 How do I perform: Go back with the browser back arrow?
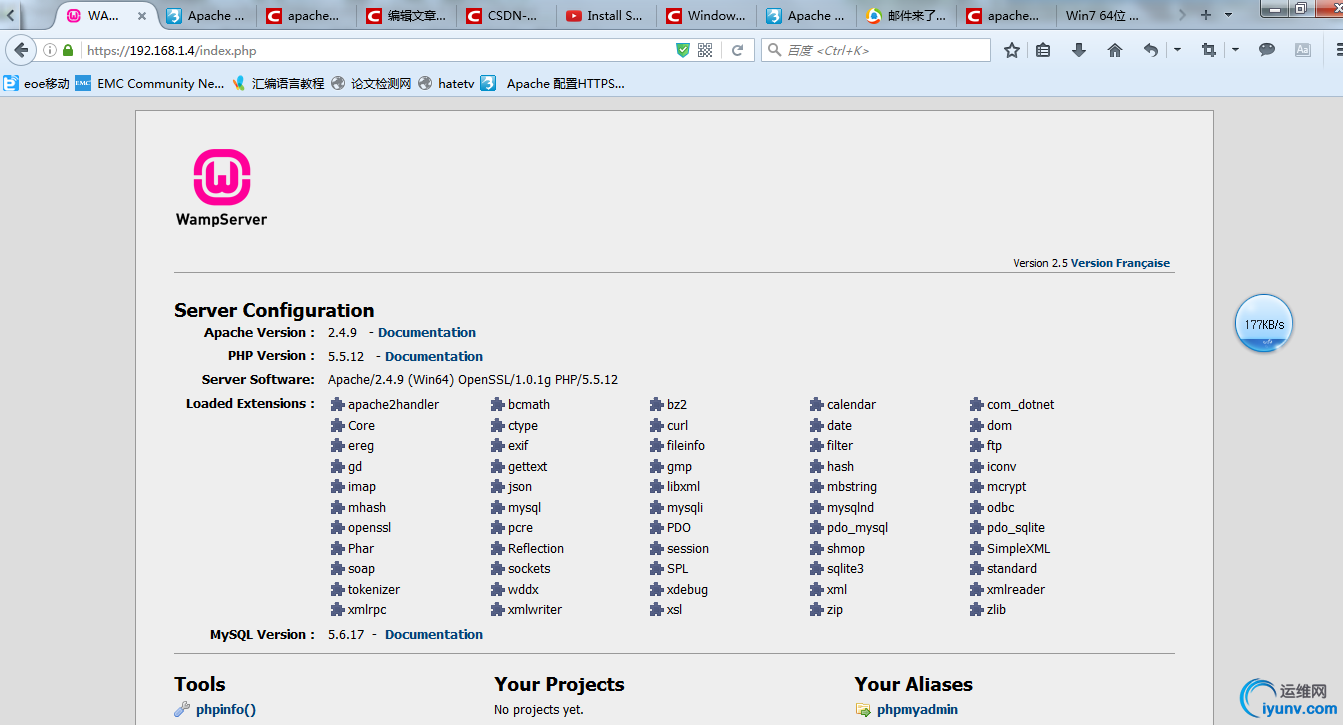[21, 50]
